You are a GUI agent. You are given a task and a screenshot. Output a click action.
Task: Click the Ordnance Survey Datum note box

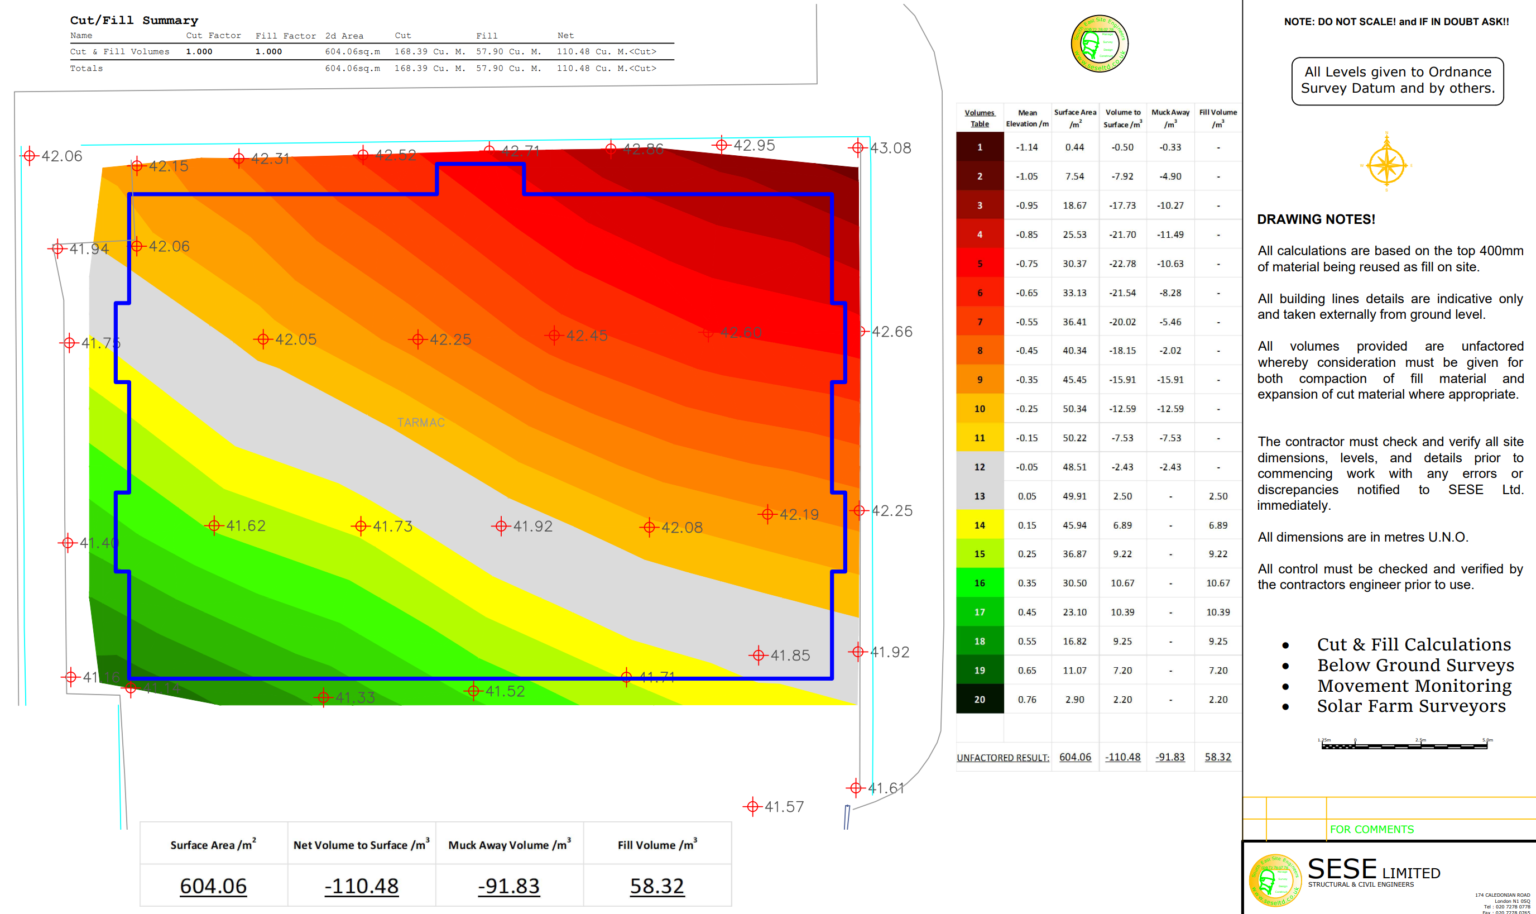tap(1397, 80)
